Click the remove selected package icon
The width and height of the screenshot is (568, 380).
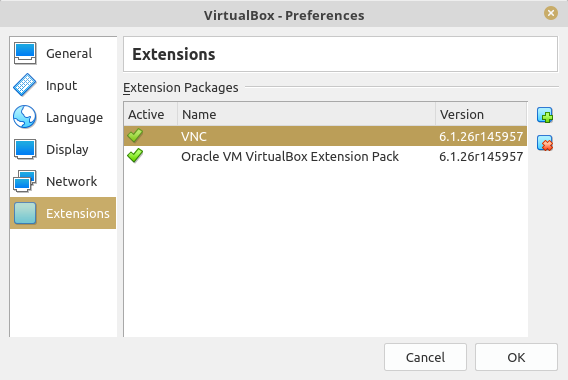click(x=545, y=143)
